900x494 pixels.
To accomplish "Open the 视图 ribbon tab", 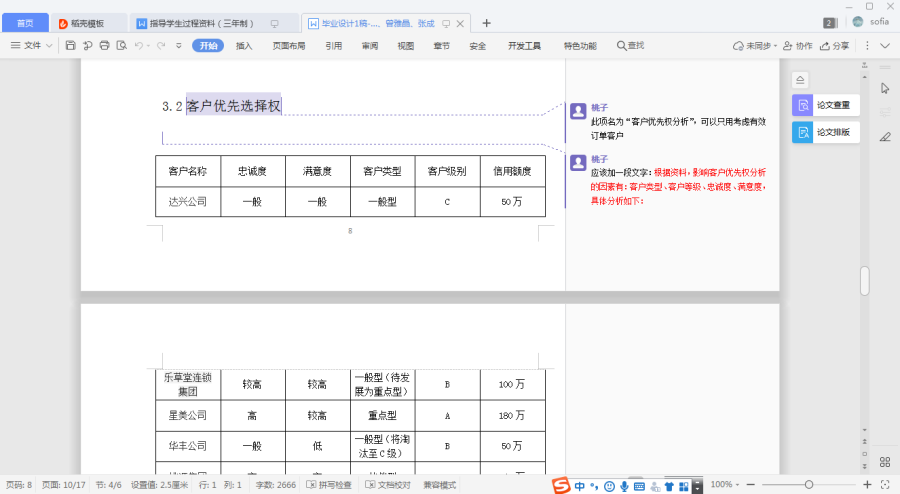I will pyautogui.click(x=406, y=46).
